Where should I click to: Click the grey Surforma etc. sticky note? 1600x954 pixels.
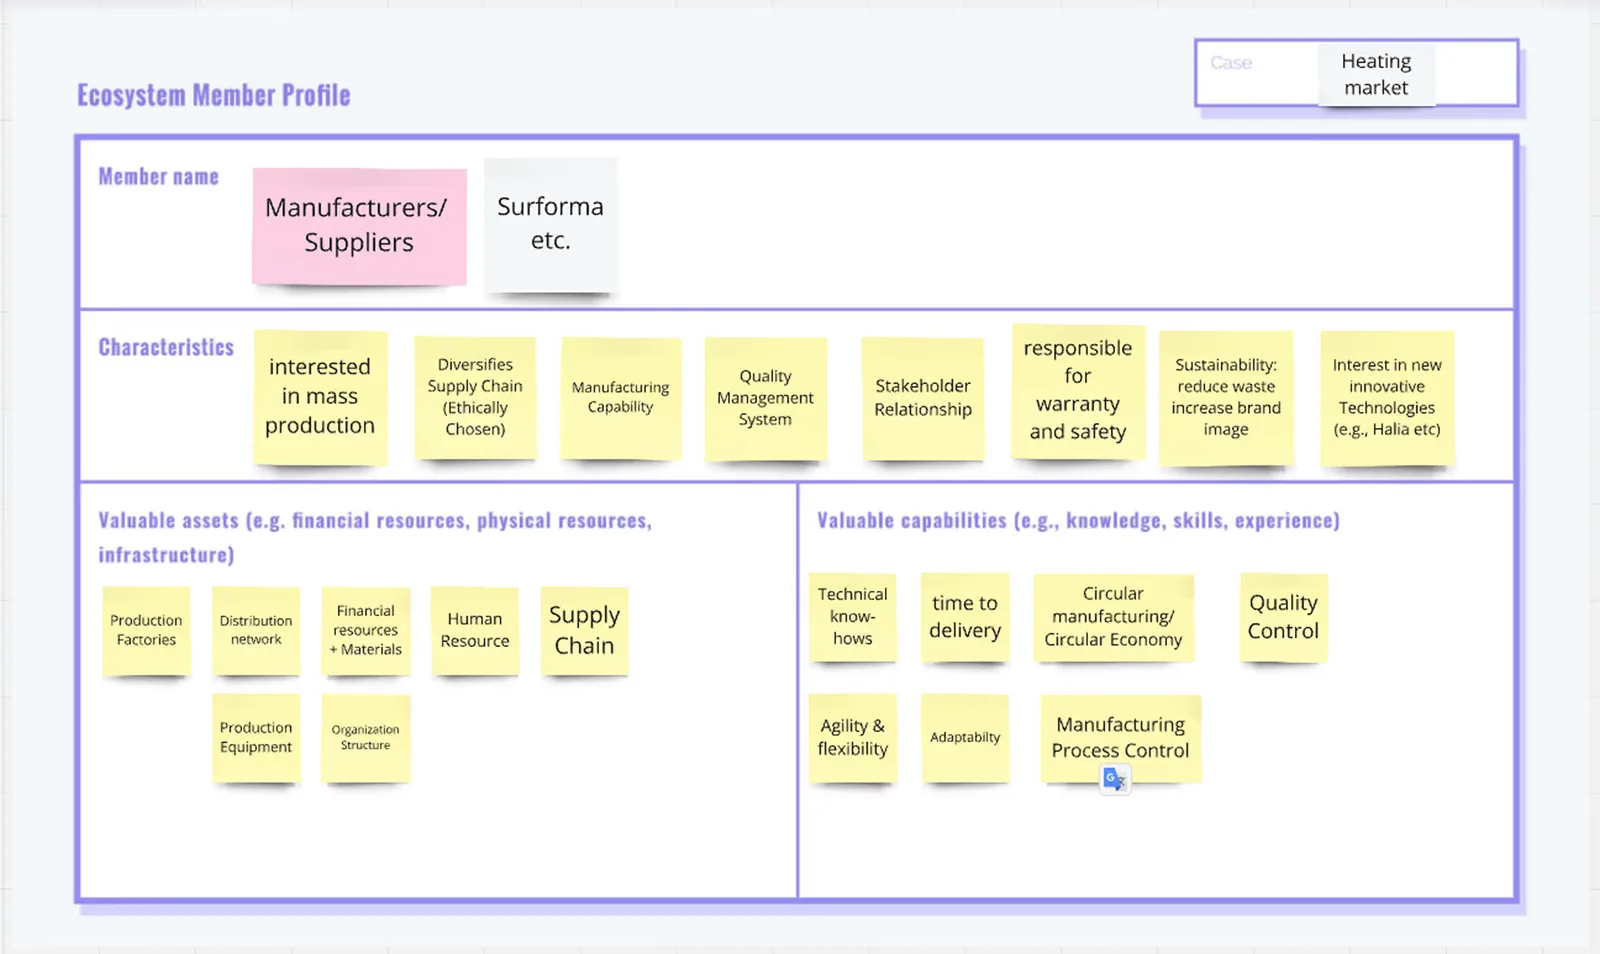[550, 223]
